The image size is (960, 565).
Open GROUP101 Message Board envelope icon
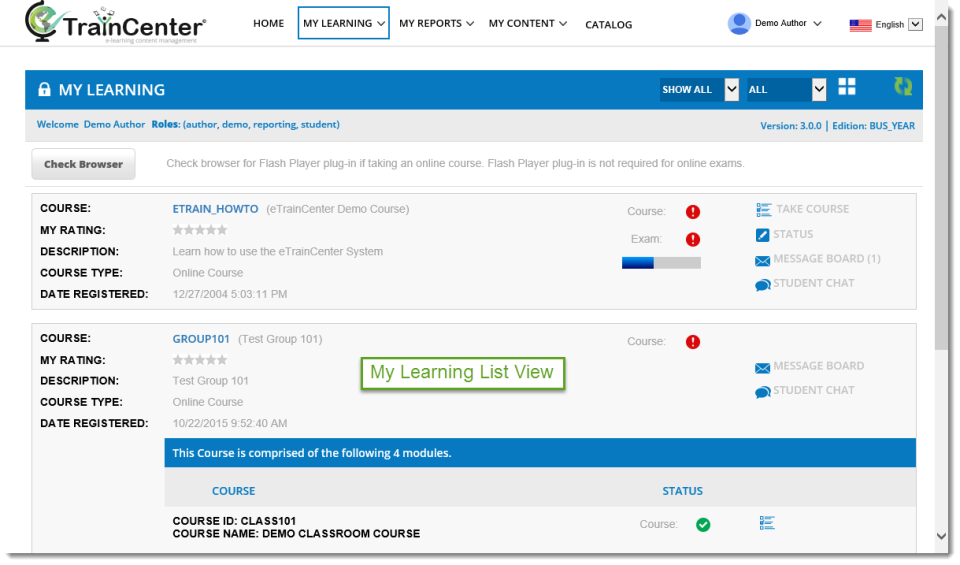763,368
